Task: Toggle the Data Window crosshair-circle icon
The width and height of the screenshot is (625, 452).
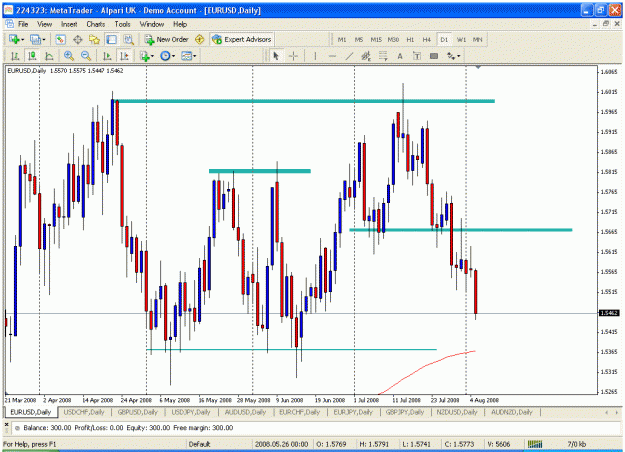Action: click(78, 39)
